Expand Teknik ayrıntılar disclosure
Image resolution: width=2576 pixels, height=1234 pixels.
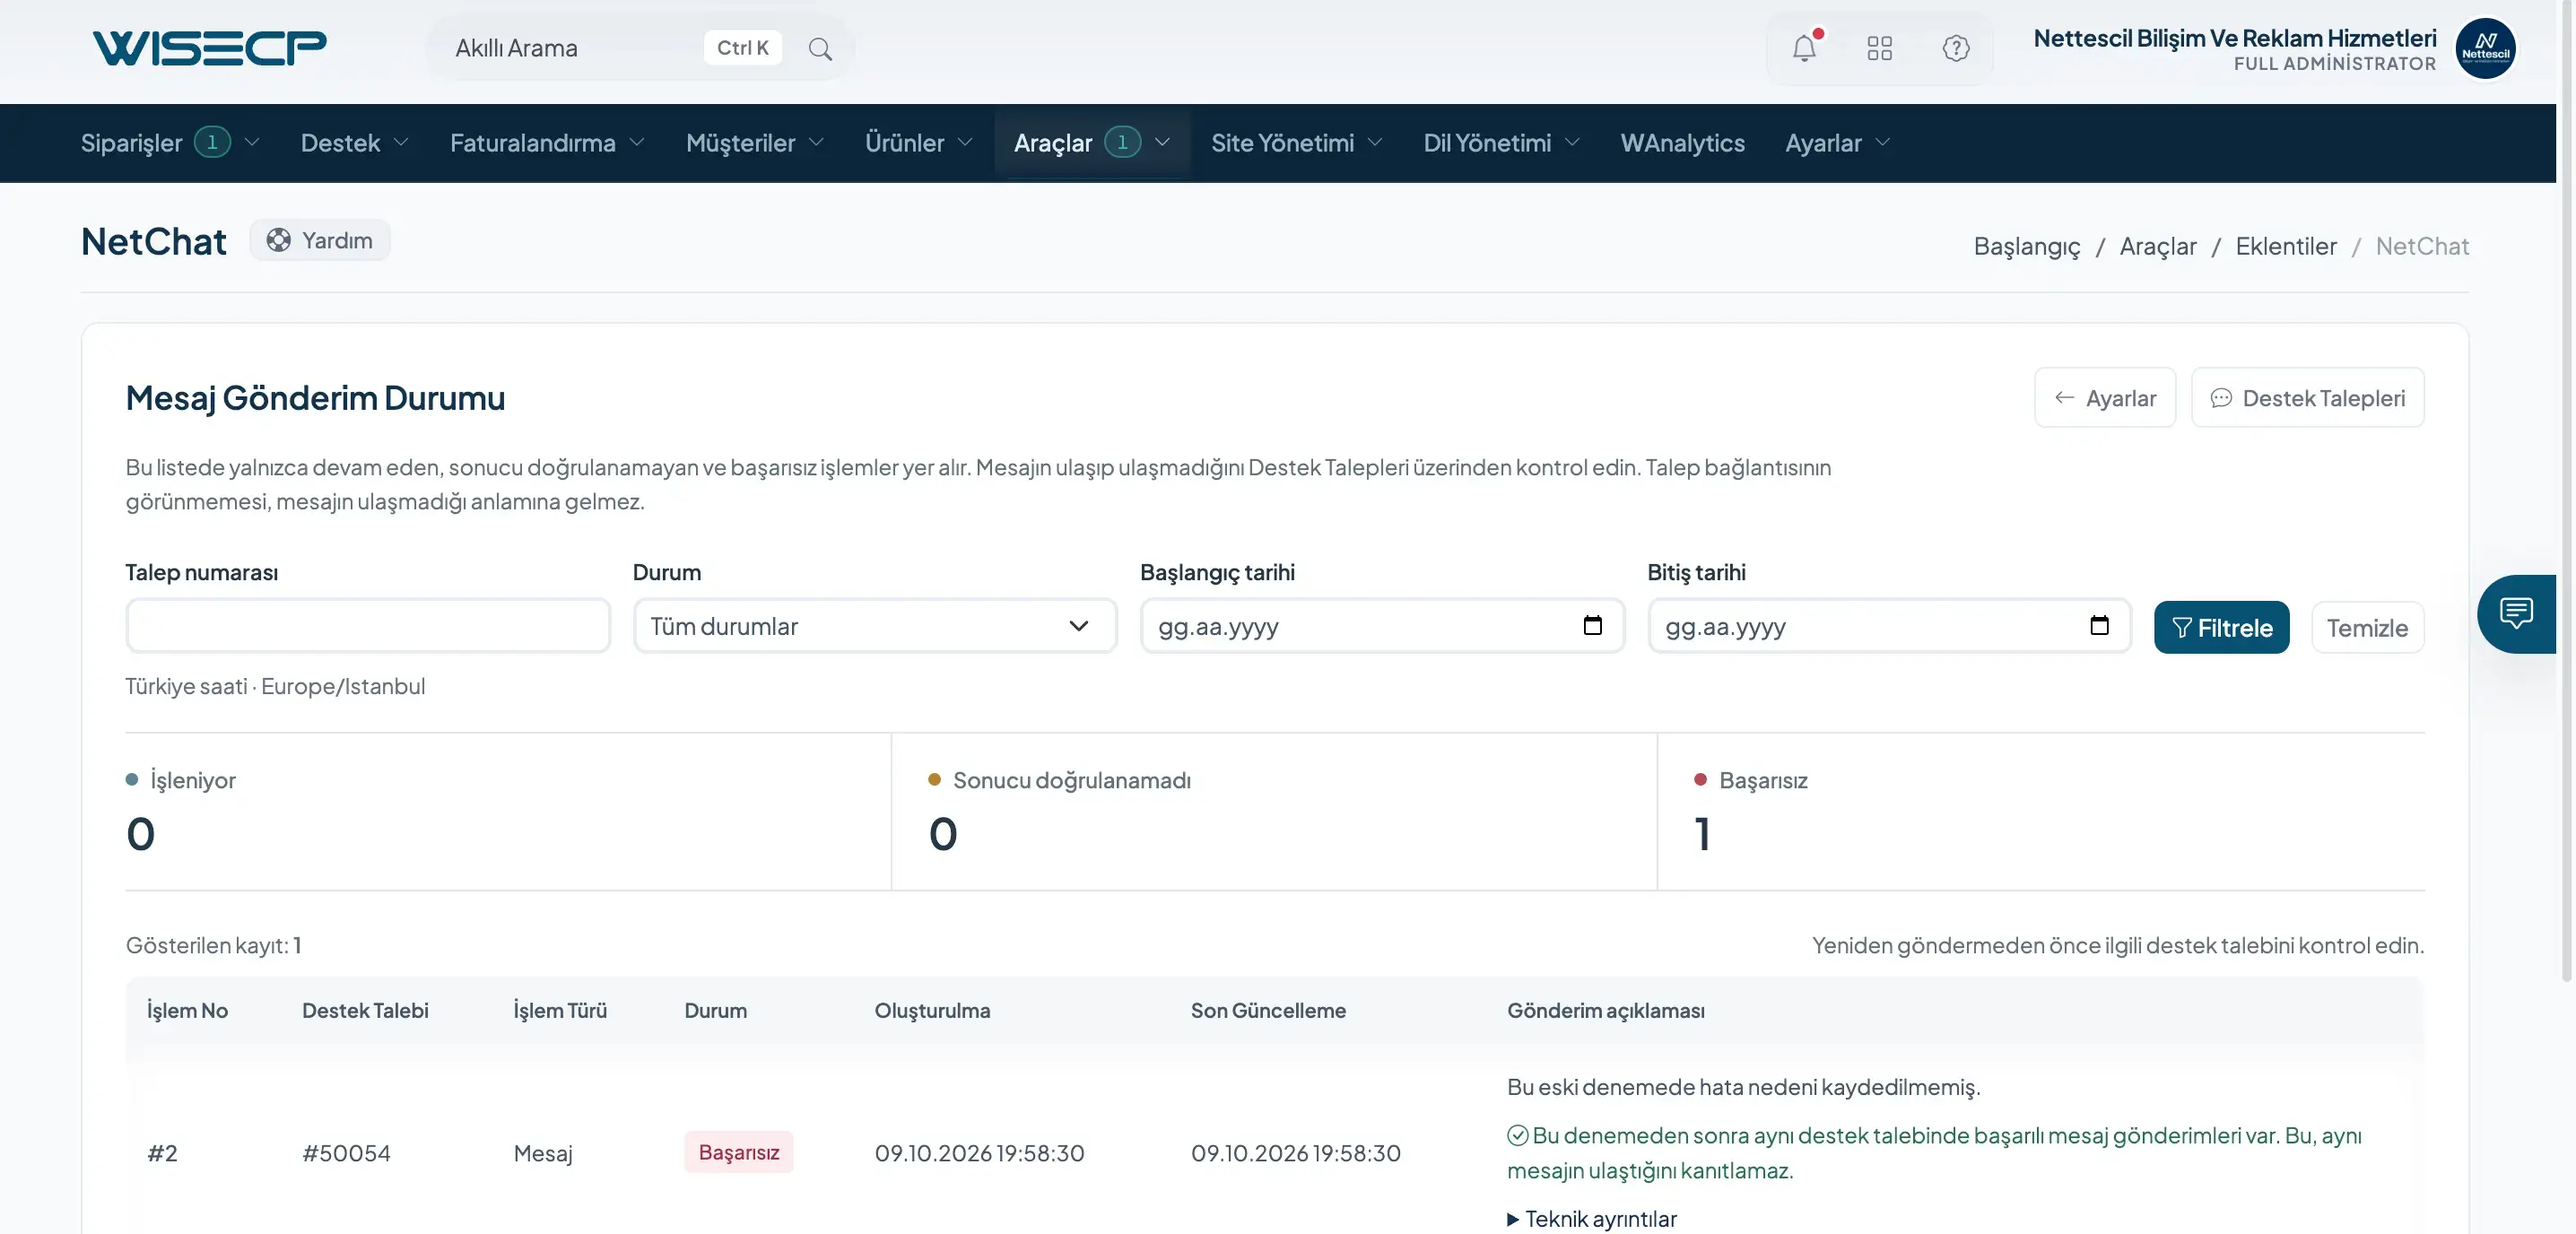click(1591, 1219)
